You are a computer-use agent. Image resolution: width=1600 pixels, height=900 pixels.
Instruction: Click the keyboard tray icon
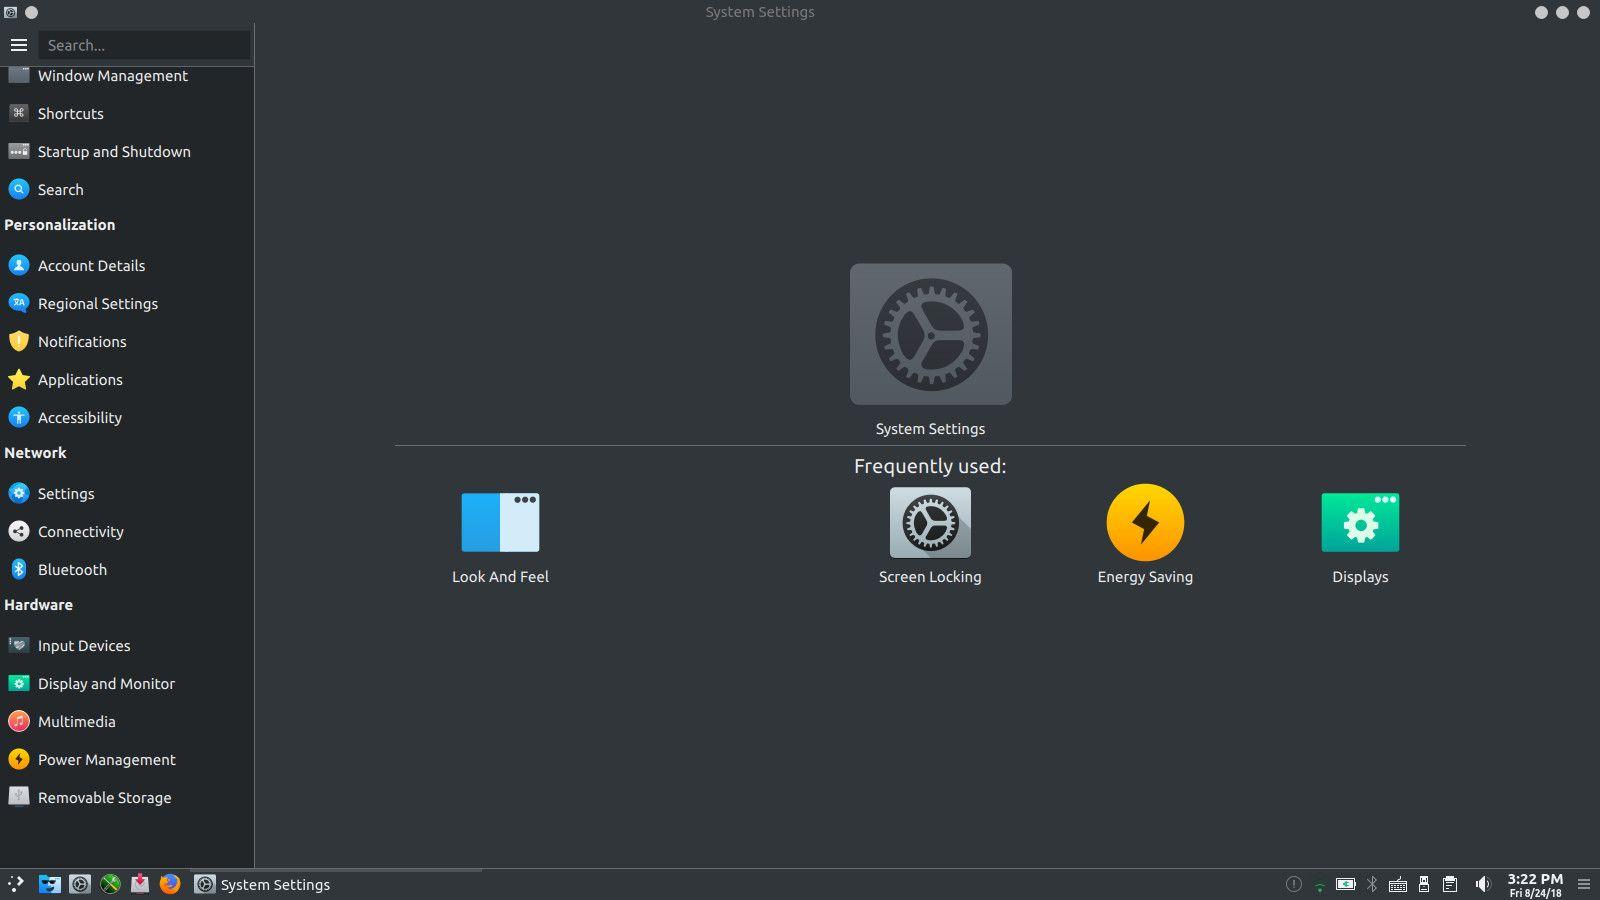pos(1398,885)
